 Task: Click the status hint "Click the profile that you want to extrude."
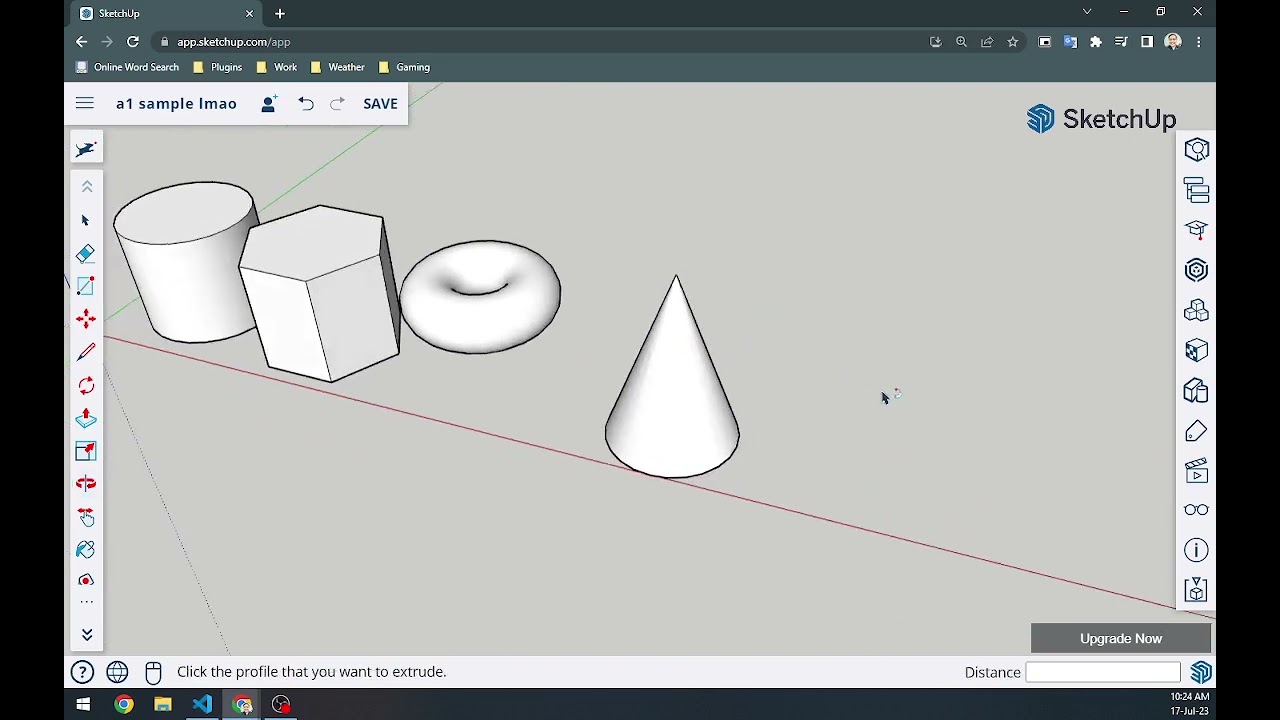311,672
